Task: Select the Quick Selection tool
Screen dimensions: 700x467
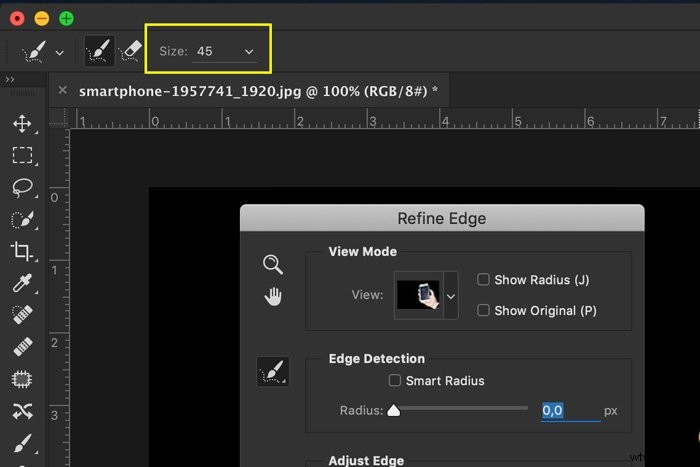Action: tap(22, 220)
